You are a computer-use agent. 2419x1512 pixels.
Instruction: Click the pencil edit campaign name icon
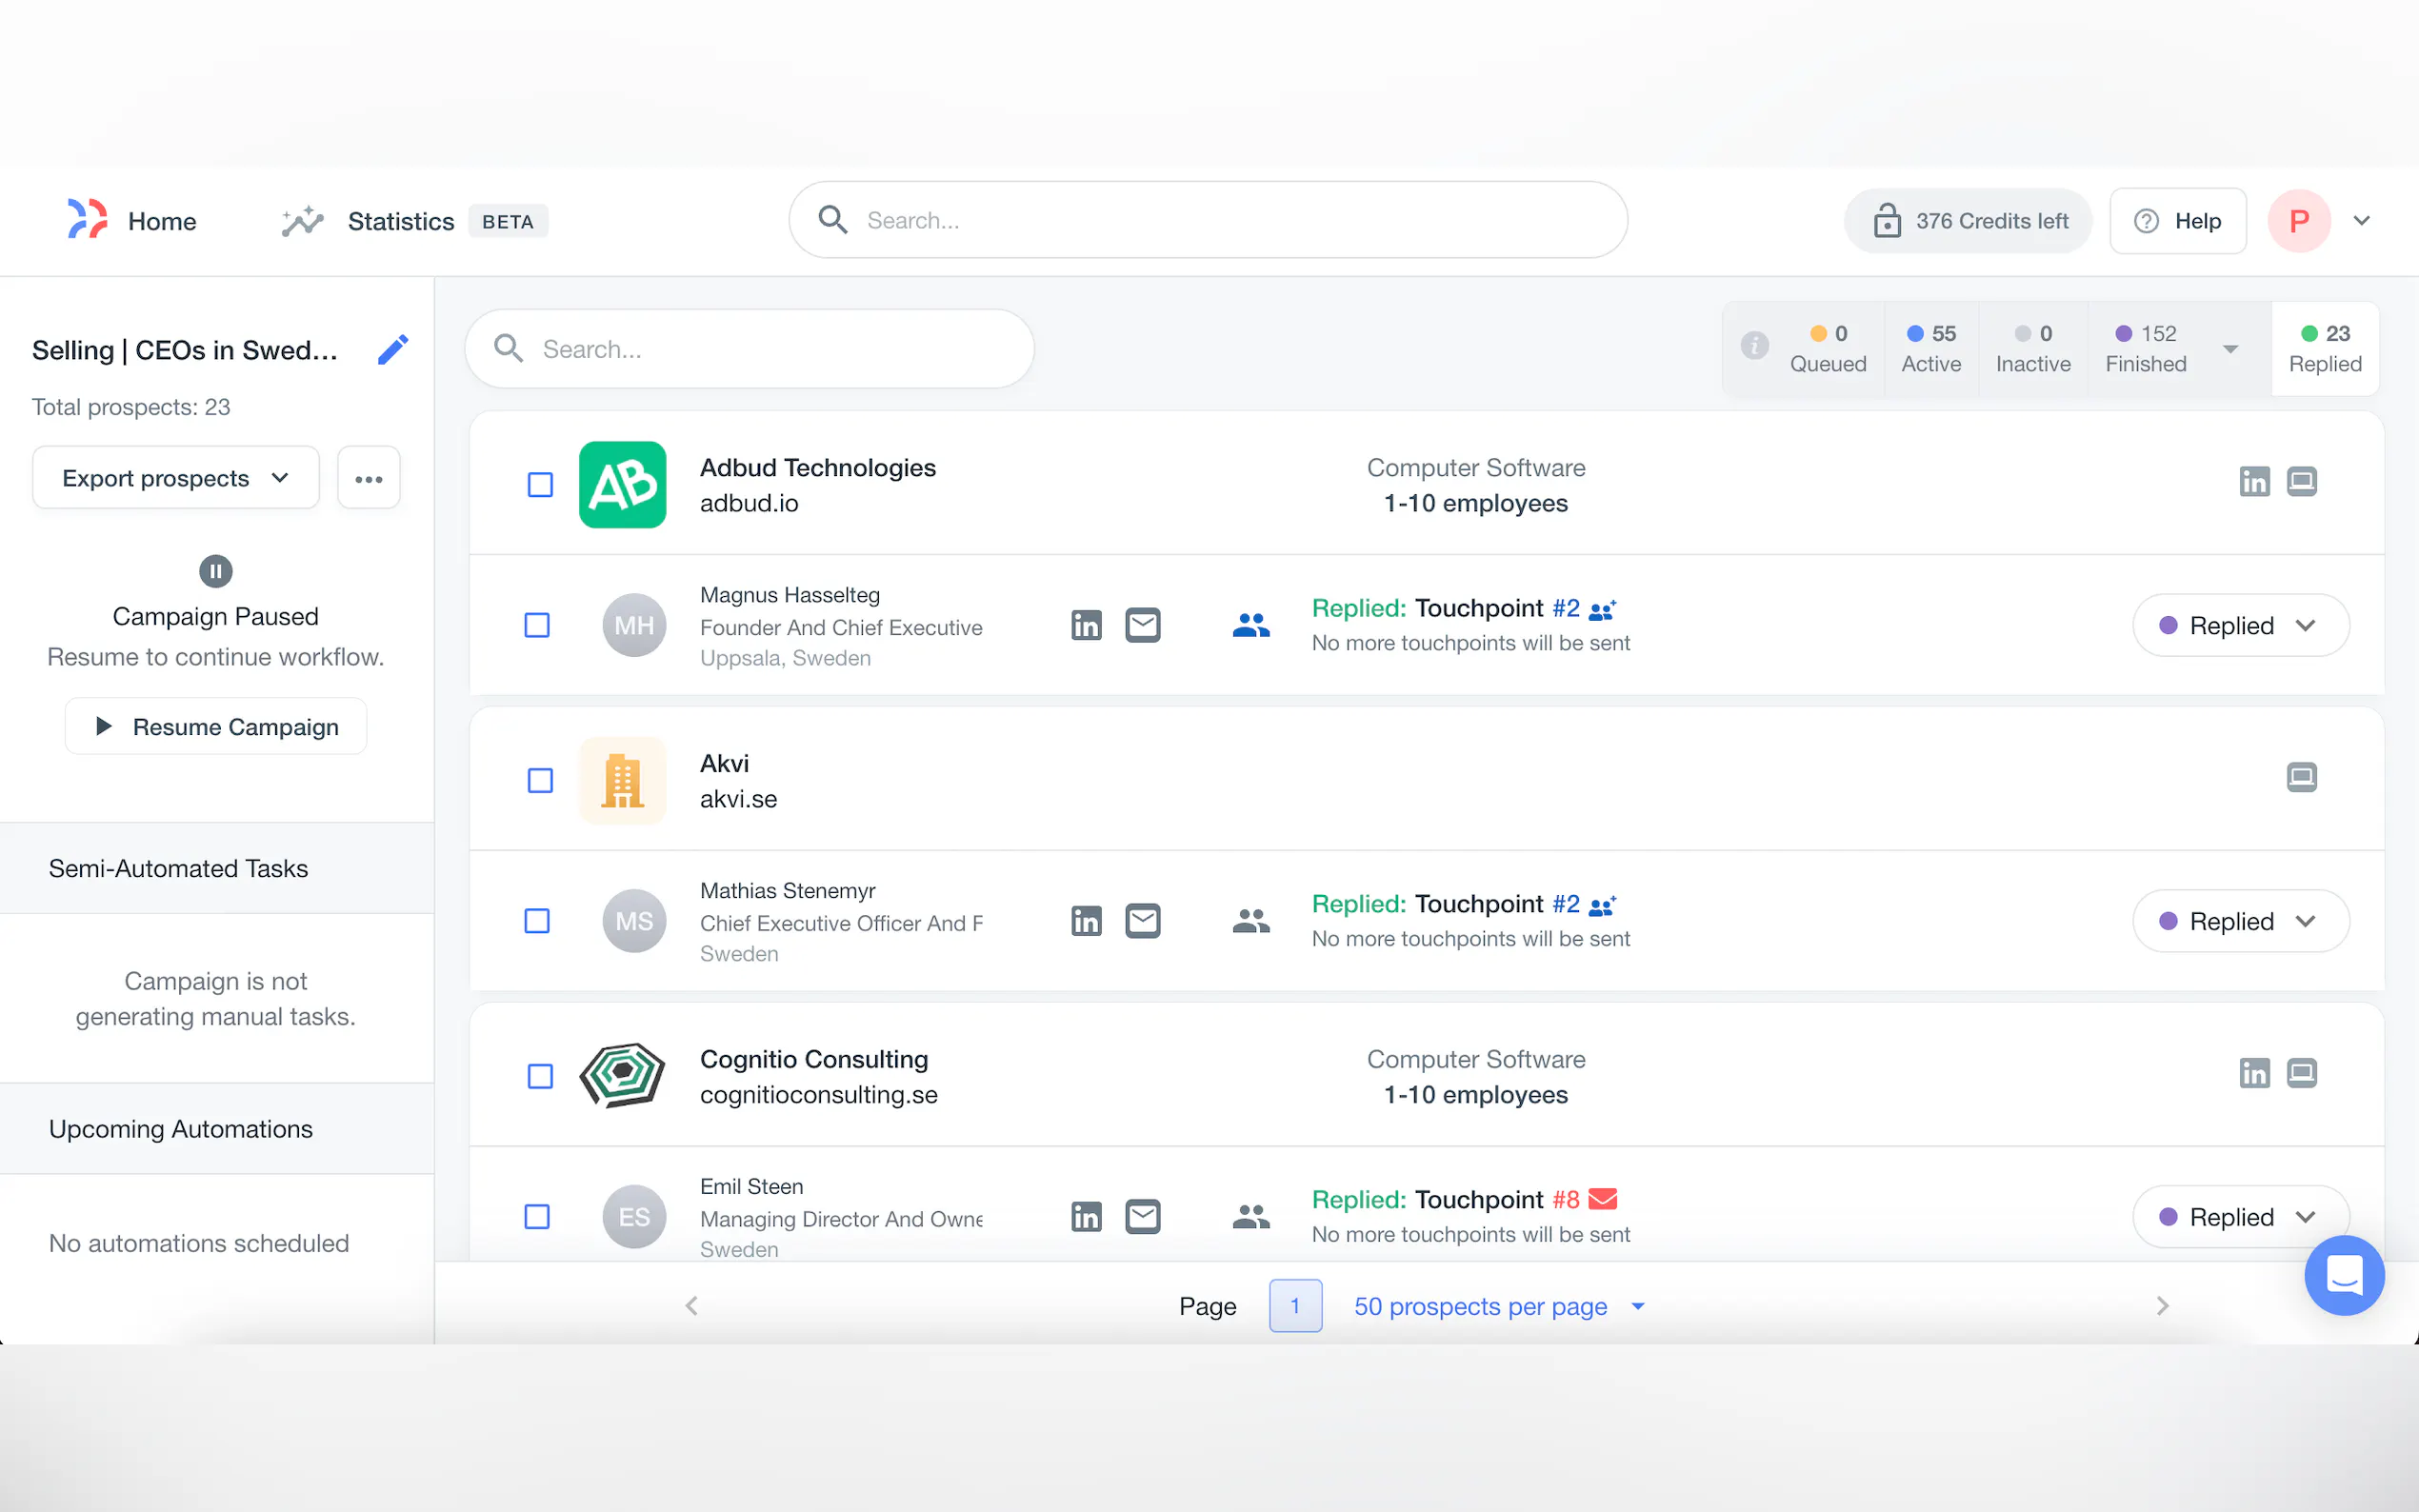[393, 350]
